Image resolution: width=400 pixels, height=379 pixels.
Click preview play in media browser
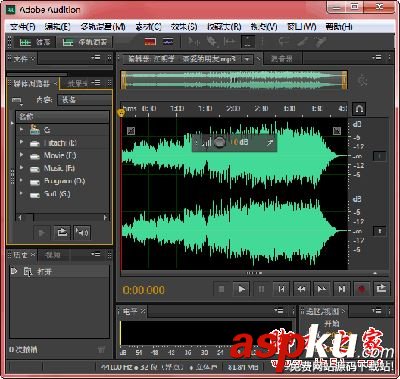point(42,232)
